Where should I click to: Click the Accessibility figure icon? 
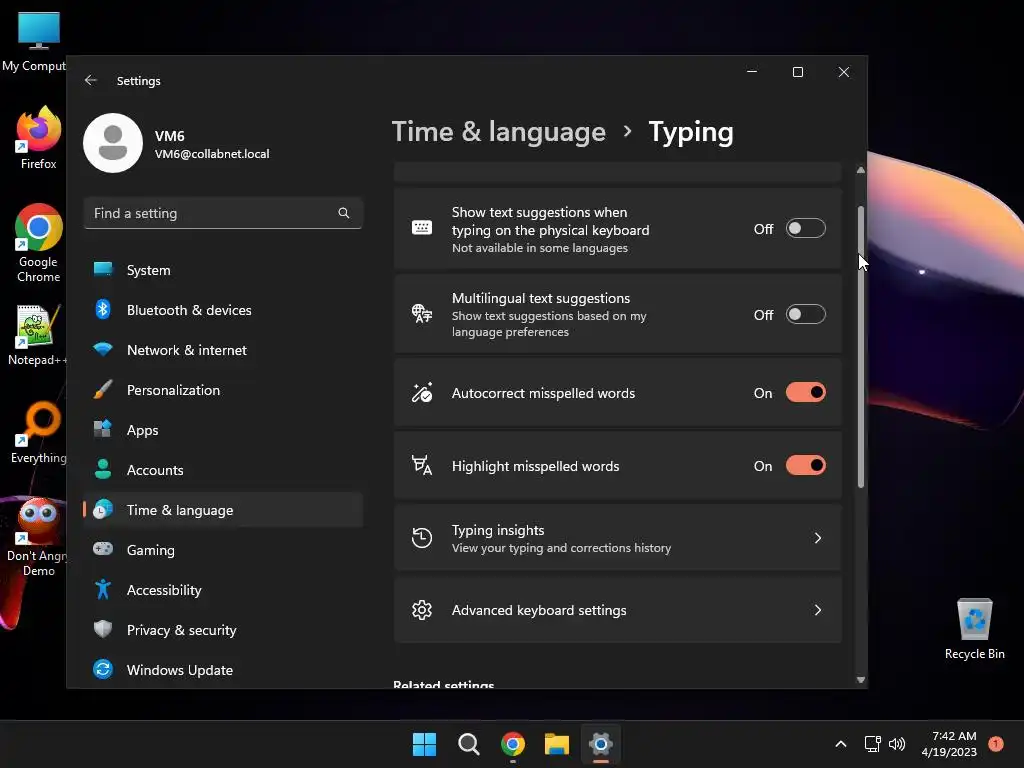coord(103,589)
